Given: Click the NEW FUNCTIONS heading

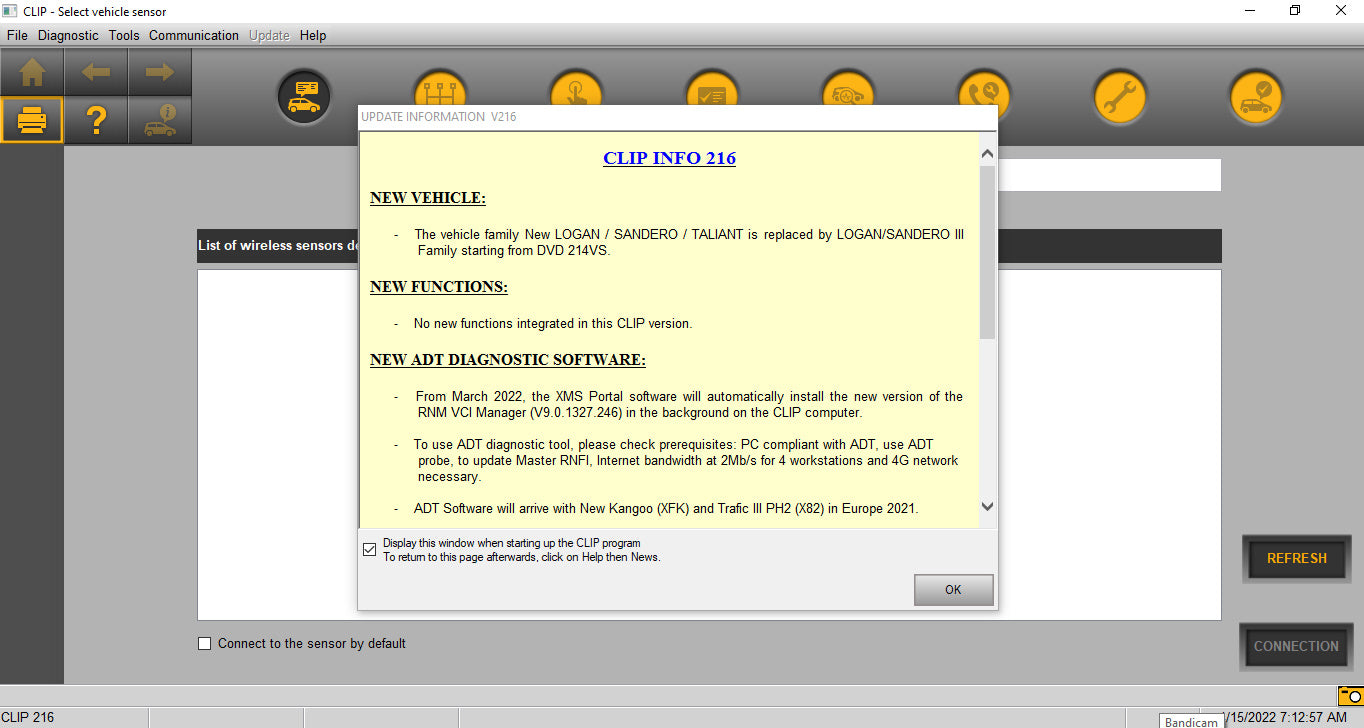Looking at the screenshot, I should pyautogui.click(x=439, y=287).
